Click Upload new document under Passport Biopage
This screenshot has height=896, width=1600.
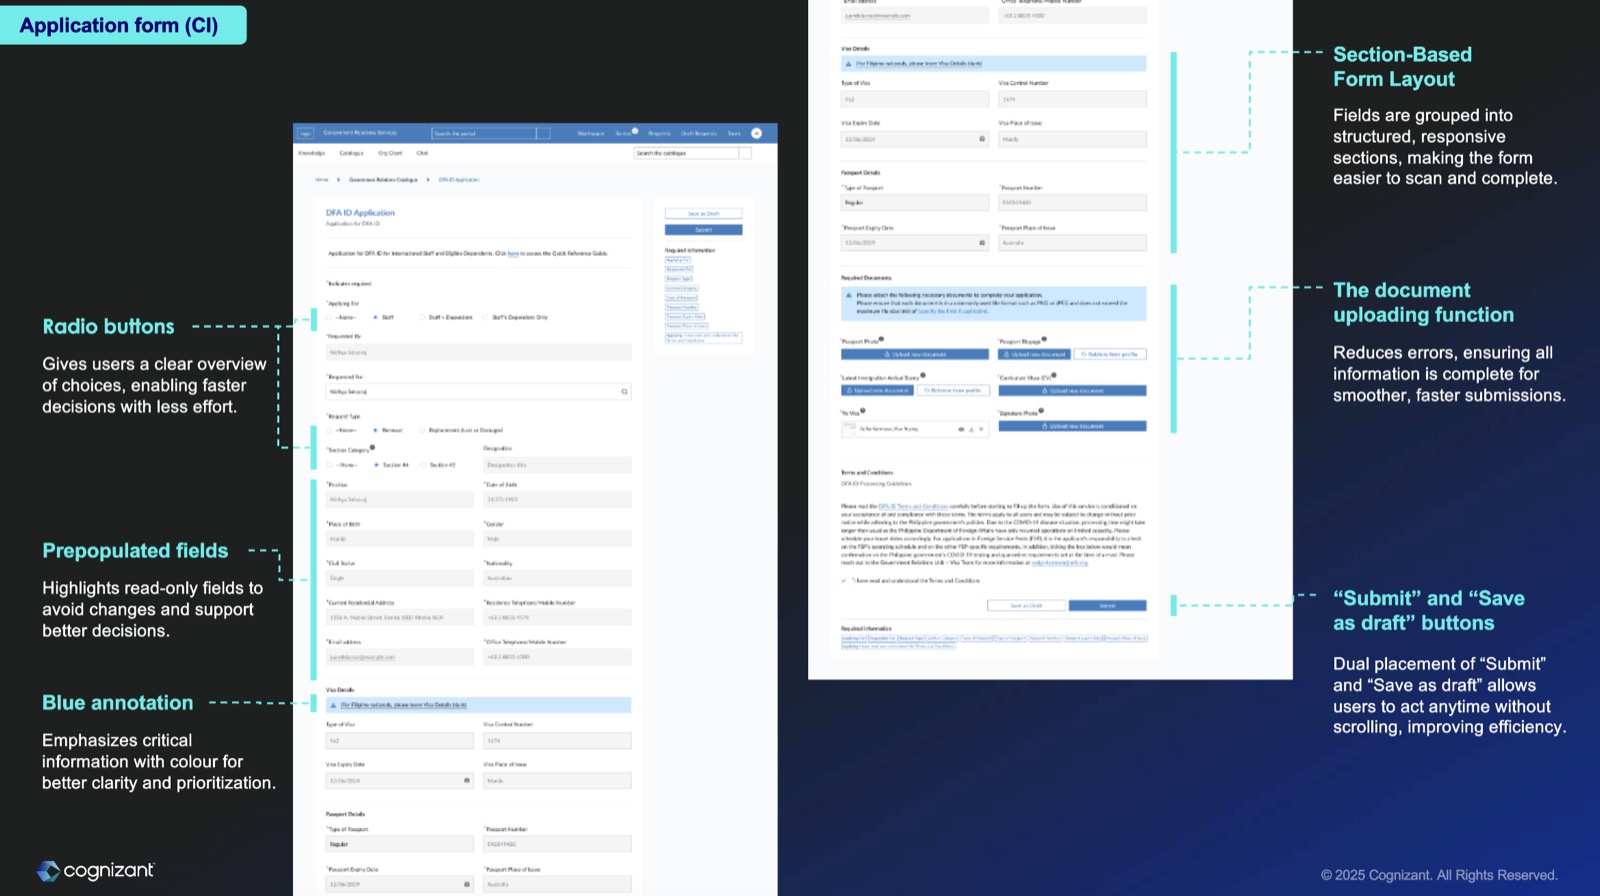click(x=1034, y=354)
